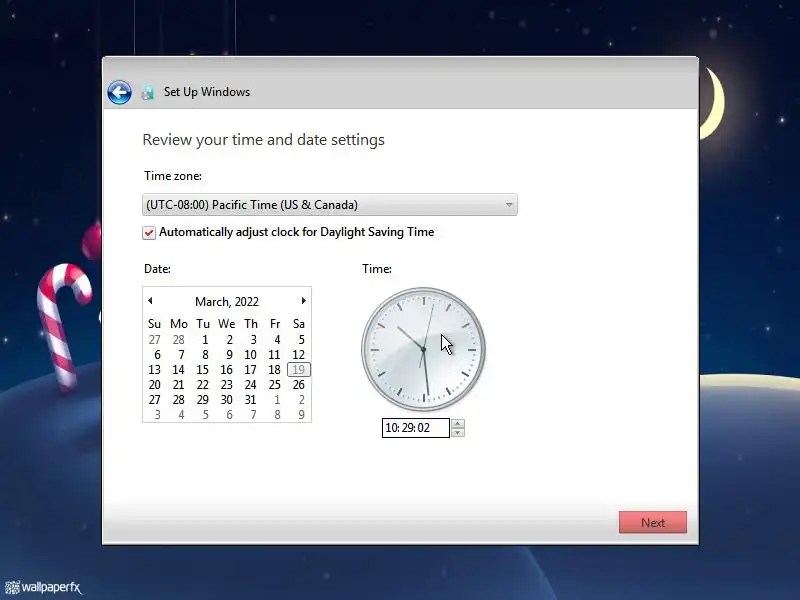Select March 21 in the calendar
The width and height of the screenshot is (800, 600).
coord(178,385)
